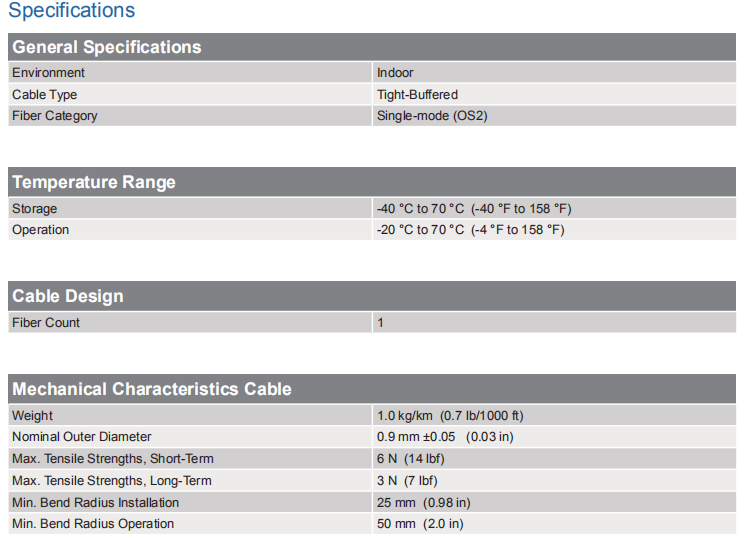Select the Min. Bend Radius Operation label
The height and width of the screenshot is (538, 744).
tap(93, 524)
